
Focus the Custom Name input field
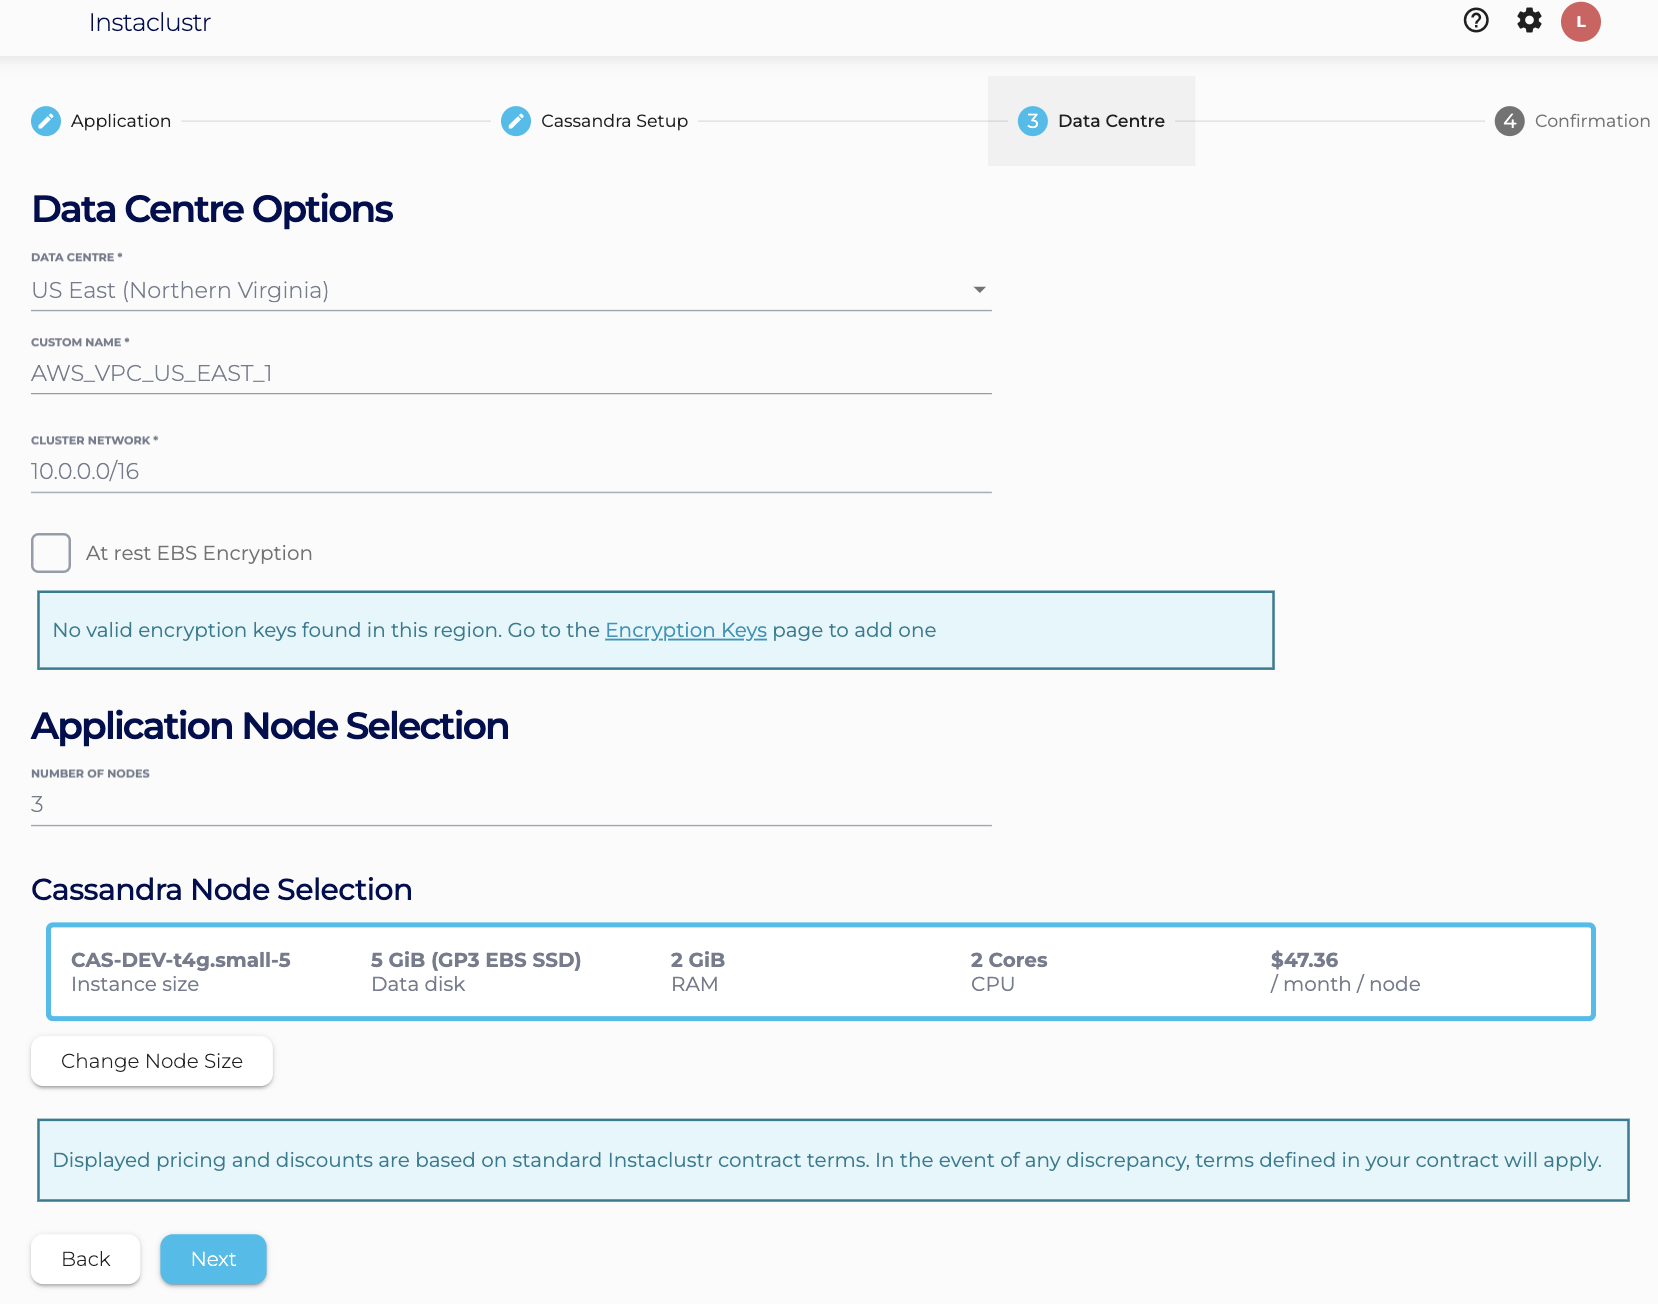click(x=510, y=373)
